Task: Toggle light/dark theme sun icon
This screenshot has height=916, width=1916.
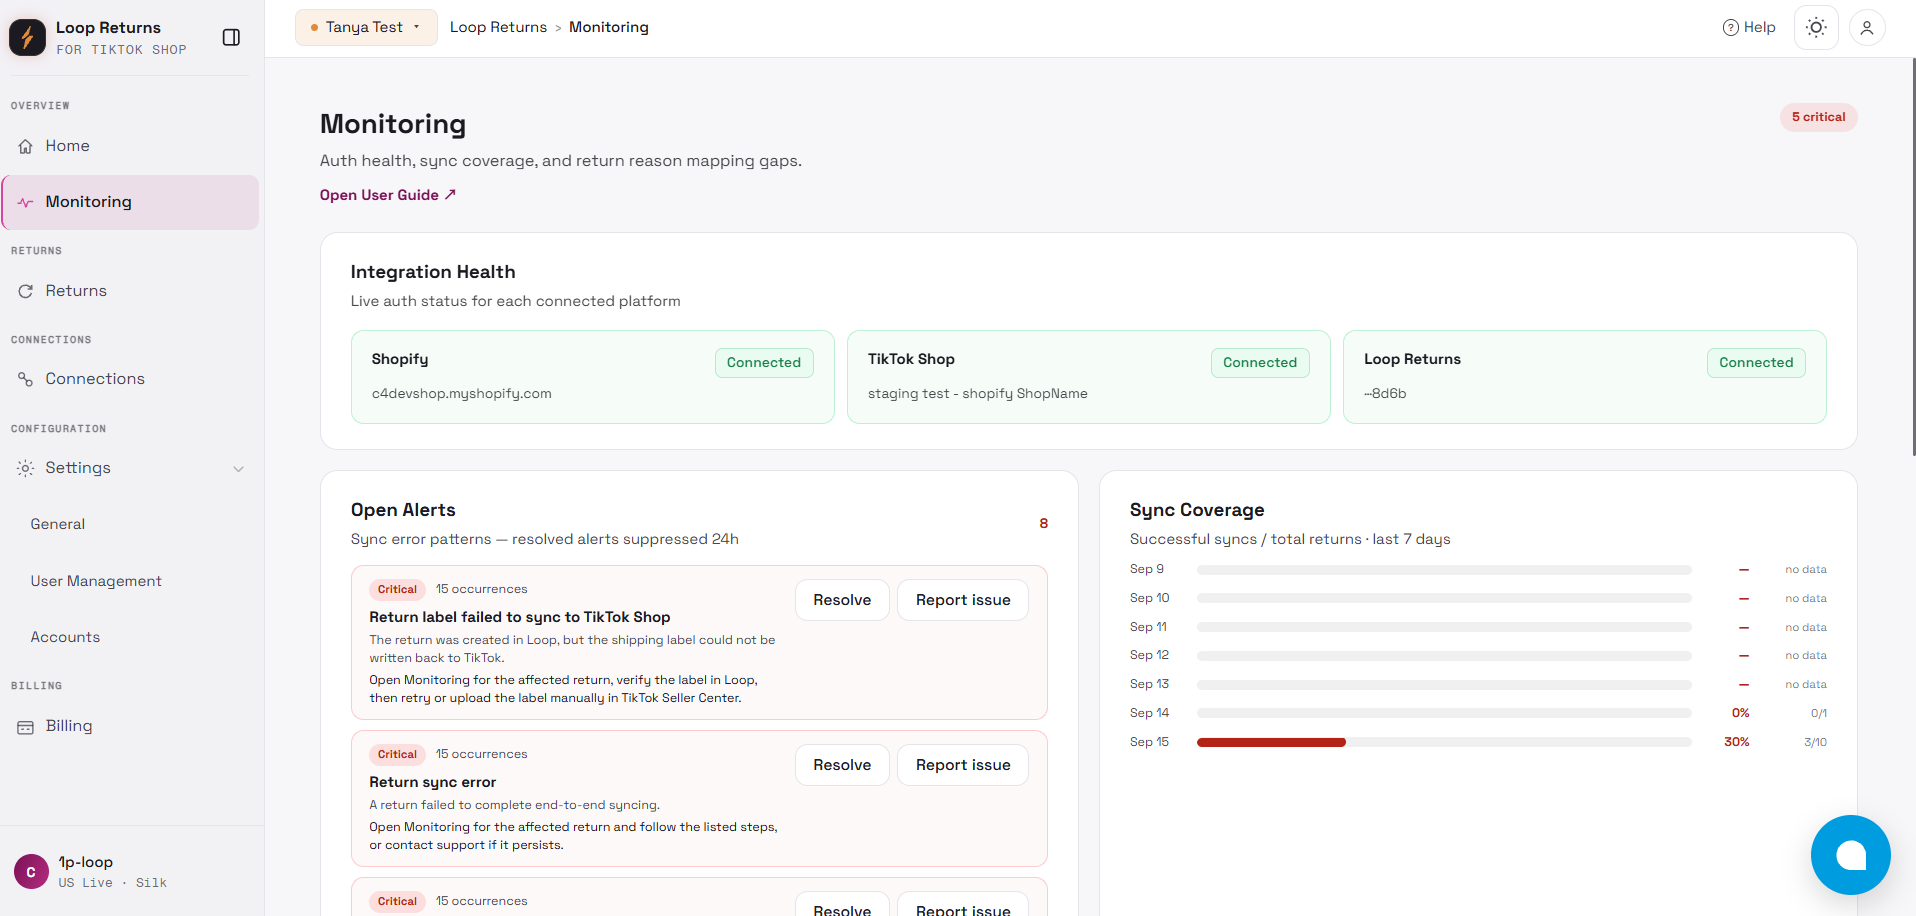Action: click(1816, 27)
